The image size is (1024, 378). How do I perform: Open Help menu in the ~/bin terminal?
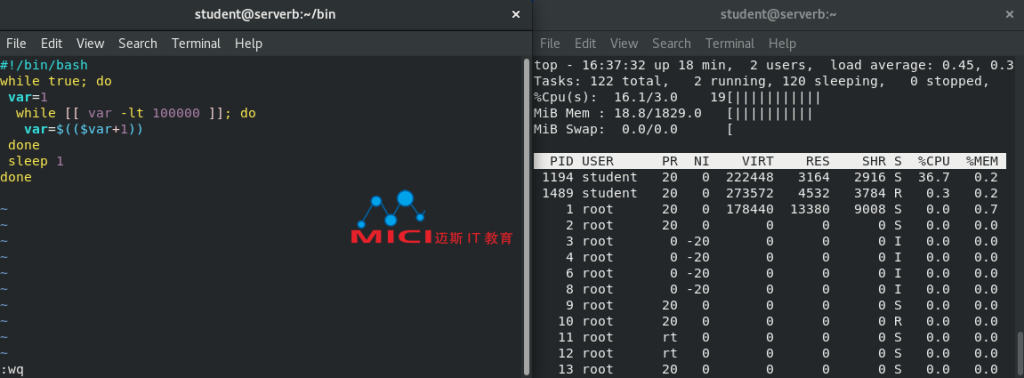click(248, 44)
